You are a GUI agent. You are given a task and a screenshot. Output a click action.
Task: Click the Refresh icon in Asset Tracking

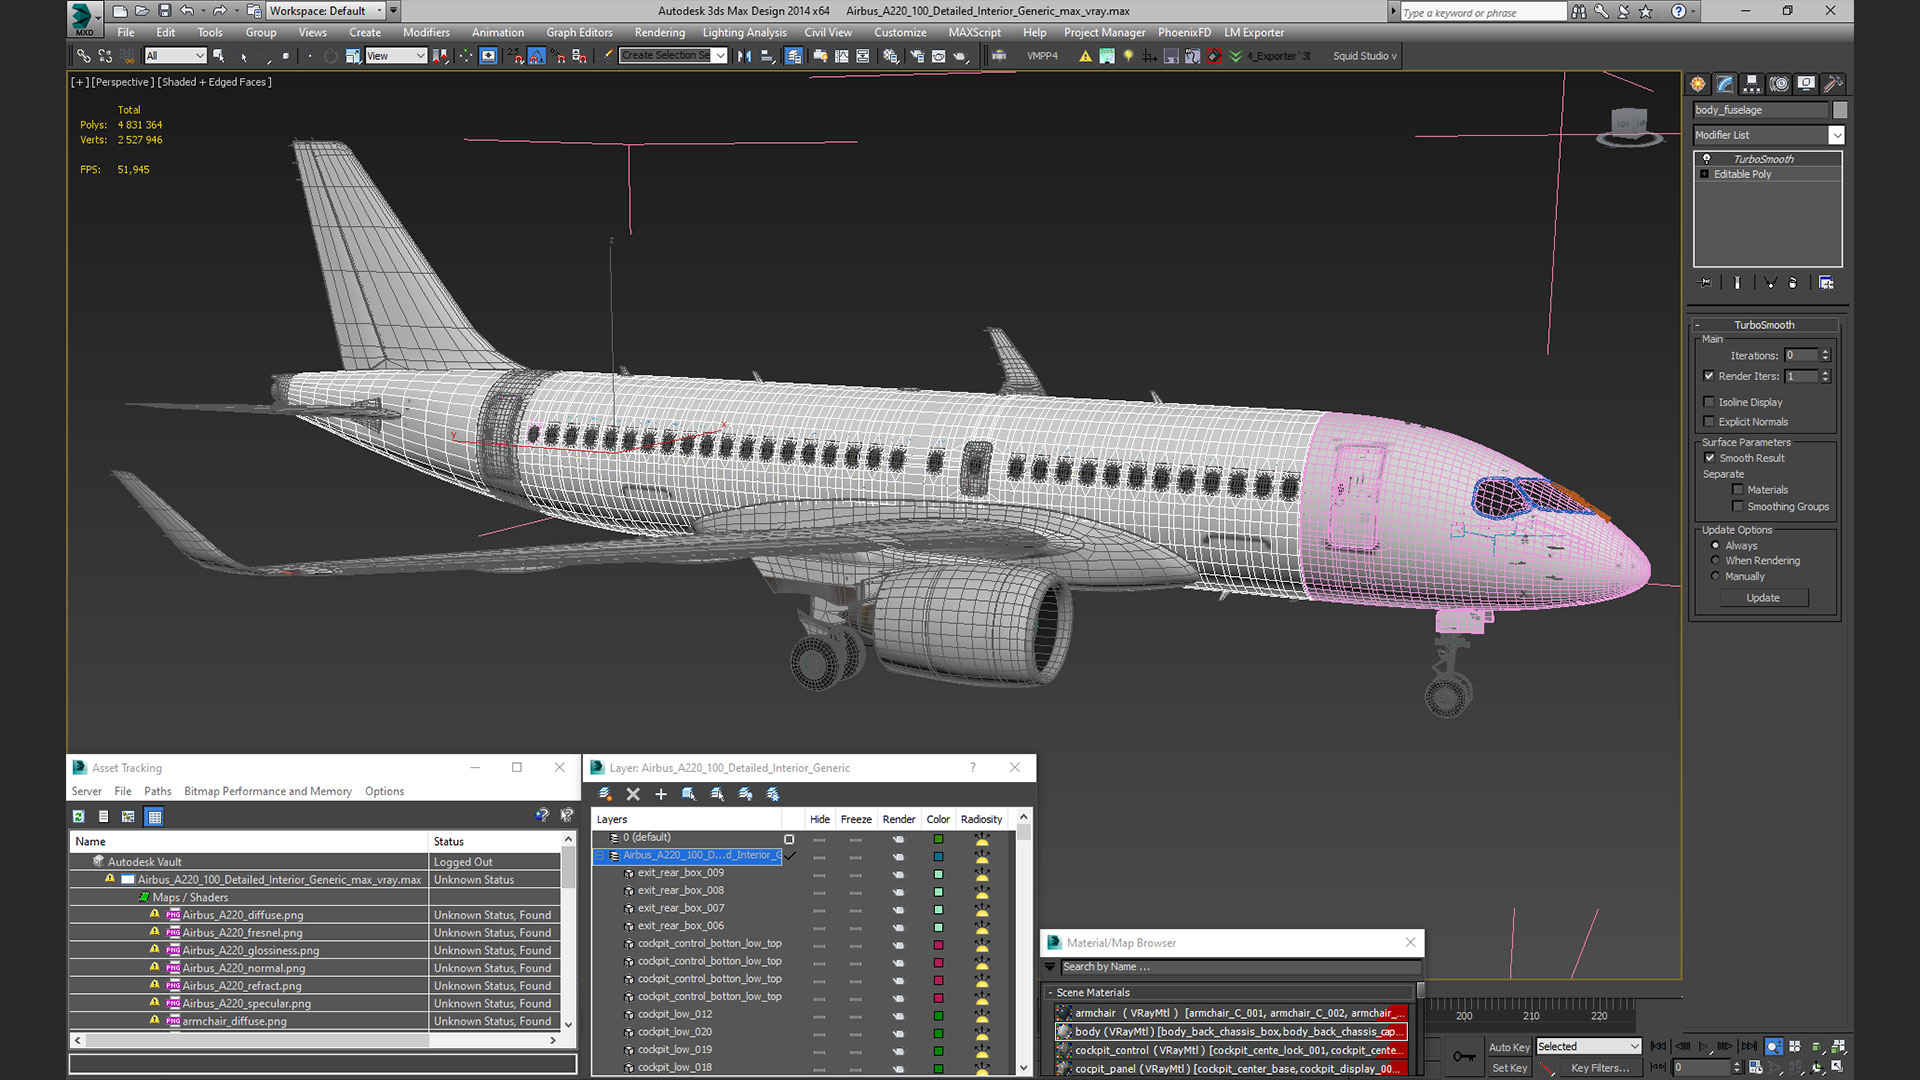[79, 817]
